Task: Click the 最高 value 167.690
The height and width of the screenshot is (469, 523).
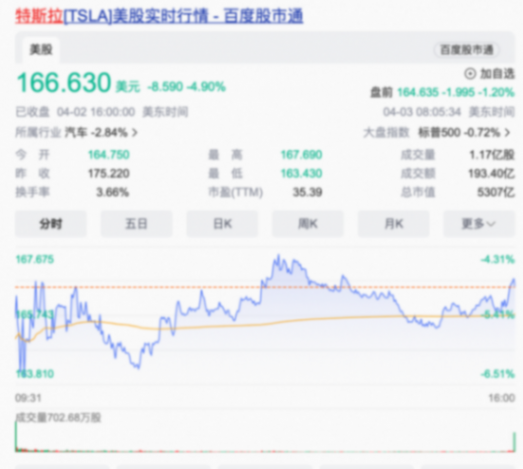Action: pyautogui.click(x=302, y=155)
